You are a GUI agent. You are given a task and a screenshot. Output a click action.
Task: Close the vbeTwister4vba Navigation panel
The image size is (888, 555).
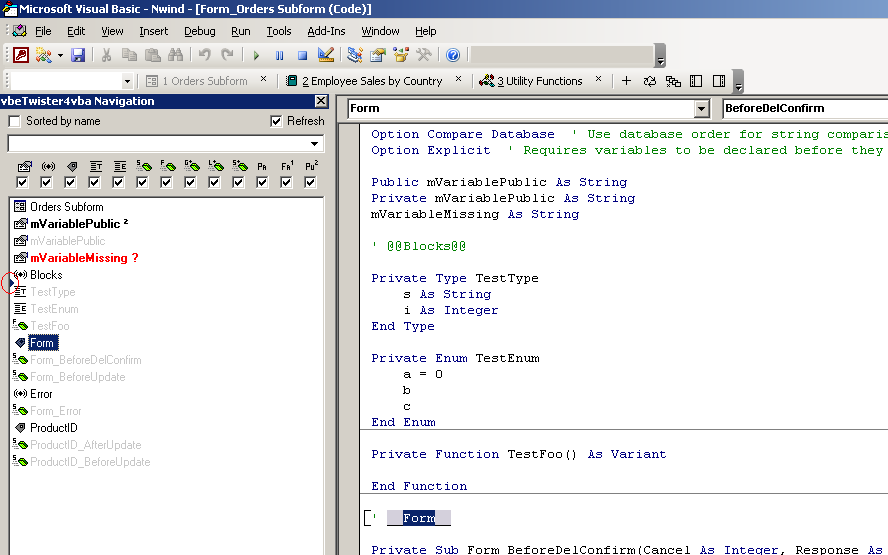(x=321, y=101)
